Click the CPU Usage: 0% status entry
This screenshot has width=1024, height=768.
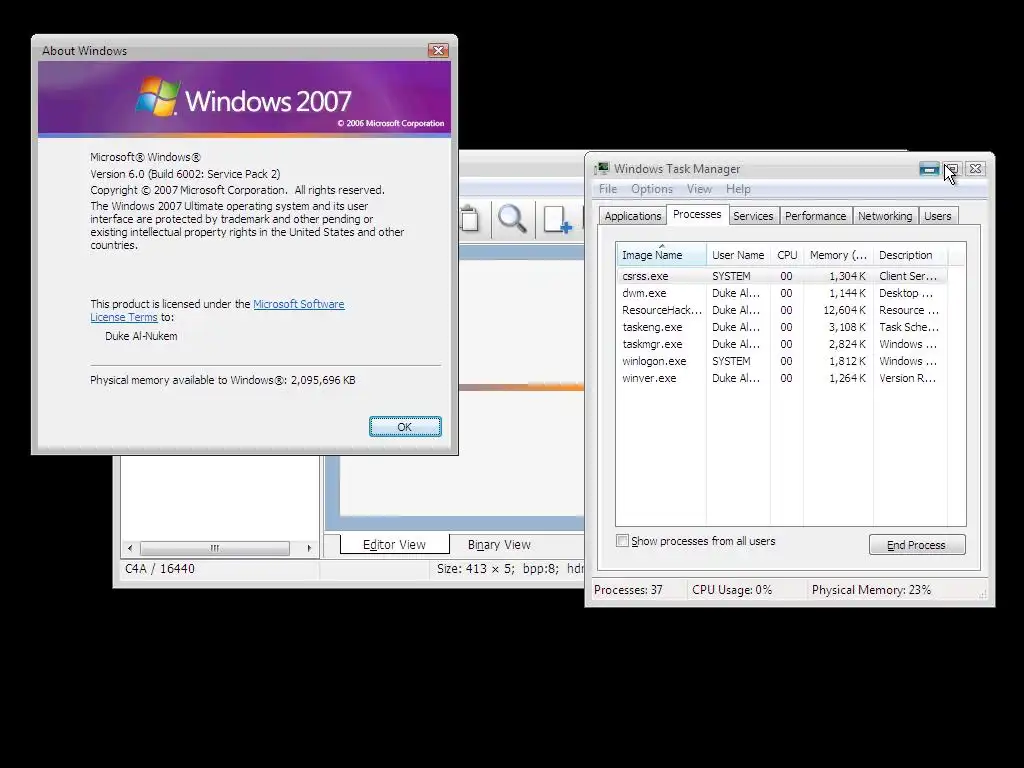731,590
